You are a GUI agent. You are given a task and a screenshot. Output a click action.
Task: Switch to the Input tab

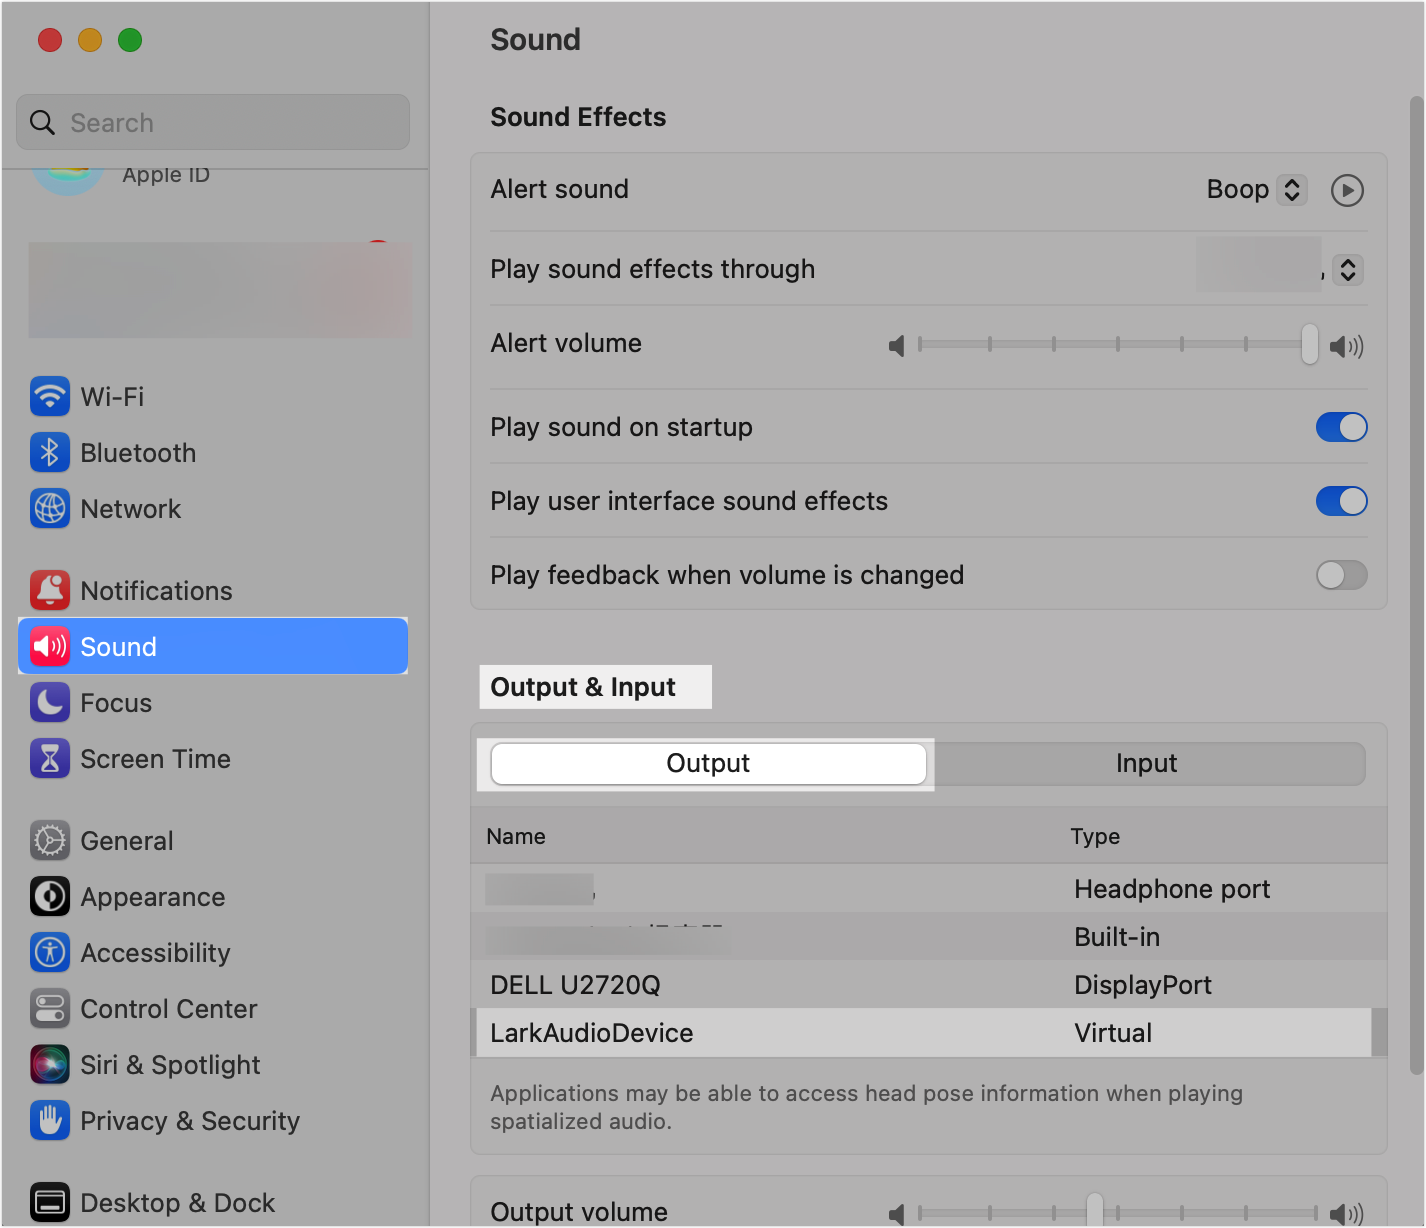coord(1146,763)
